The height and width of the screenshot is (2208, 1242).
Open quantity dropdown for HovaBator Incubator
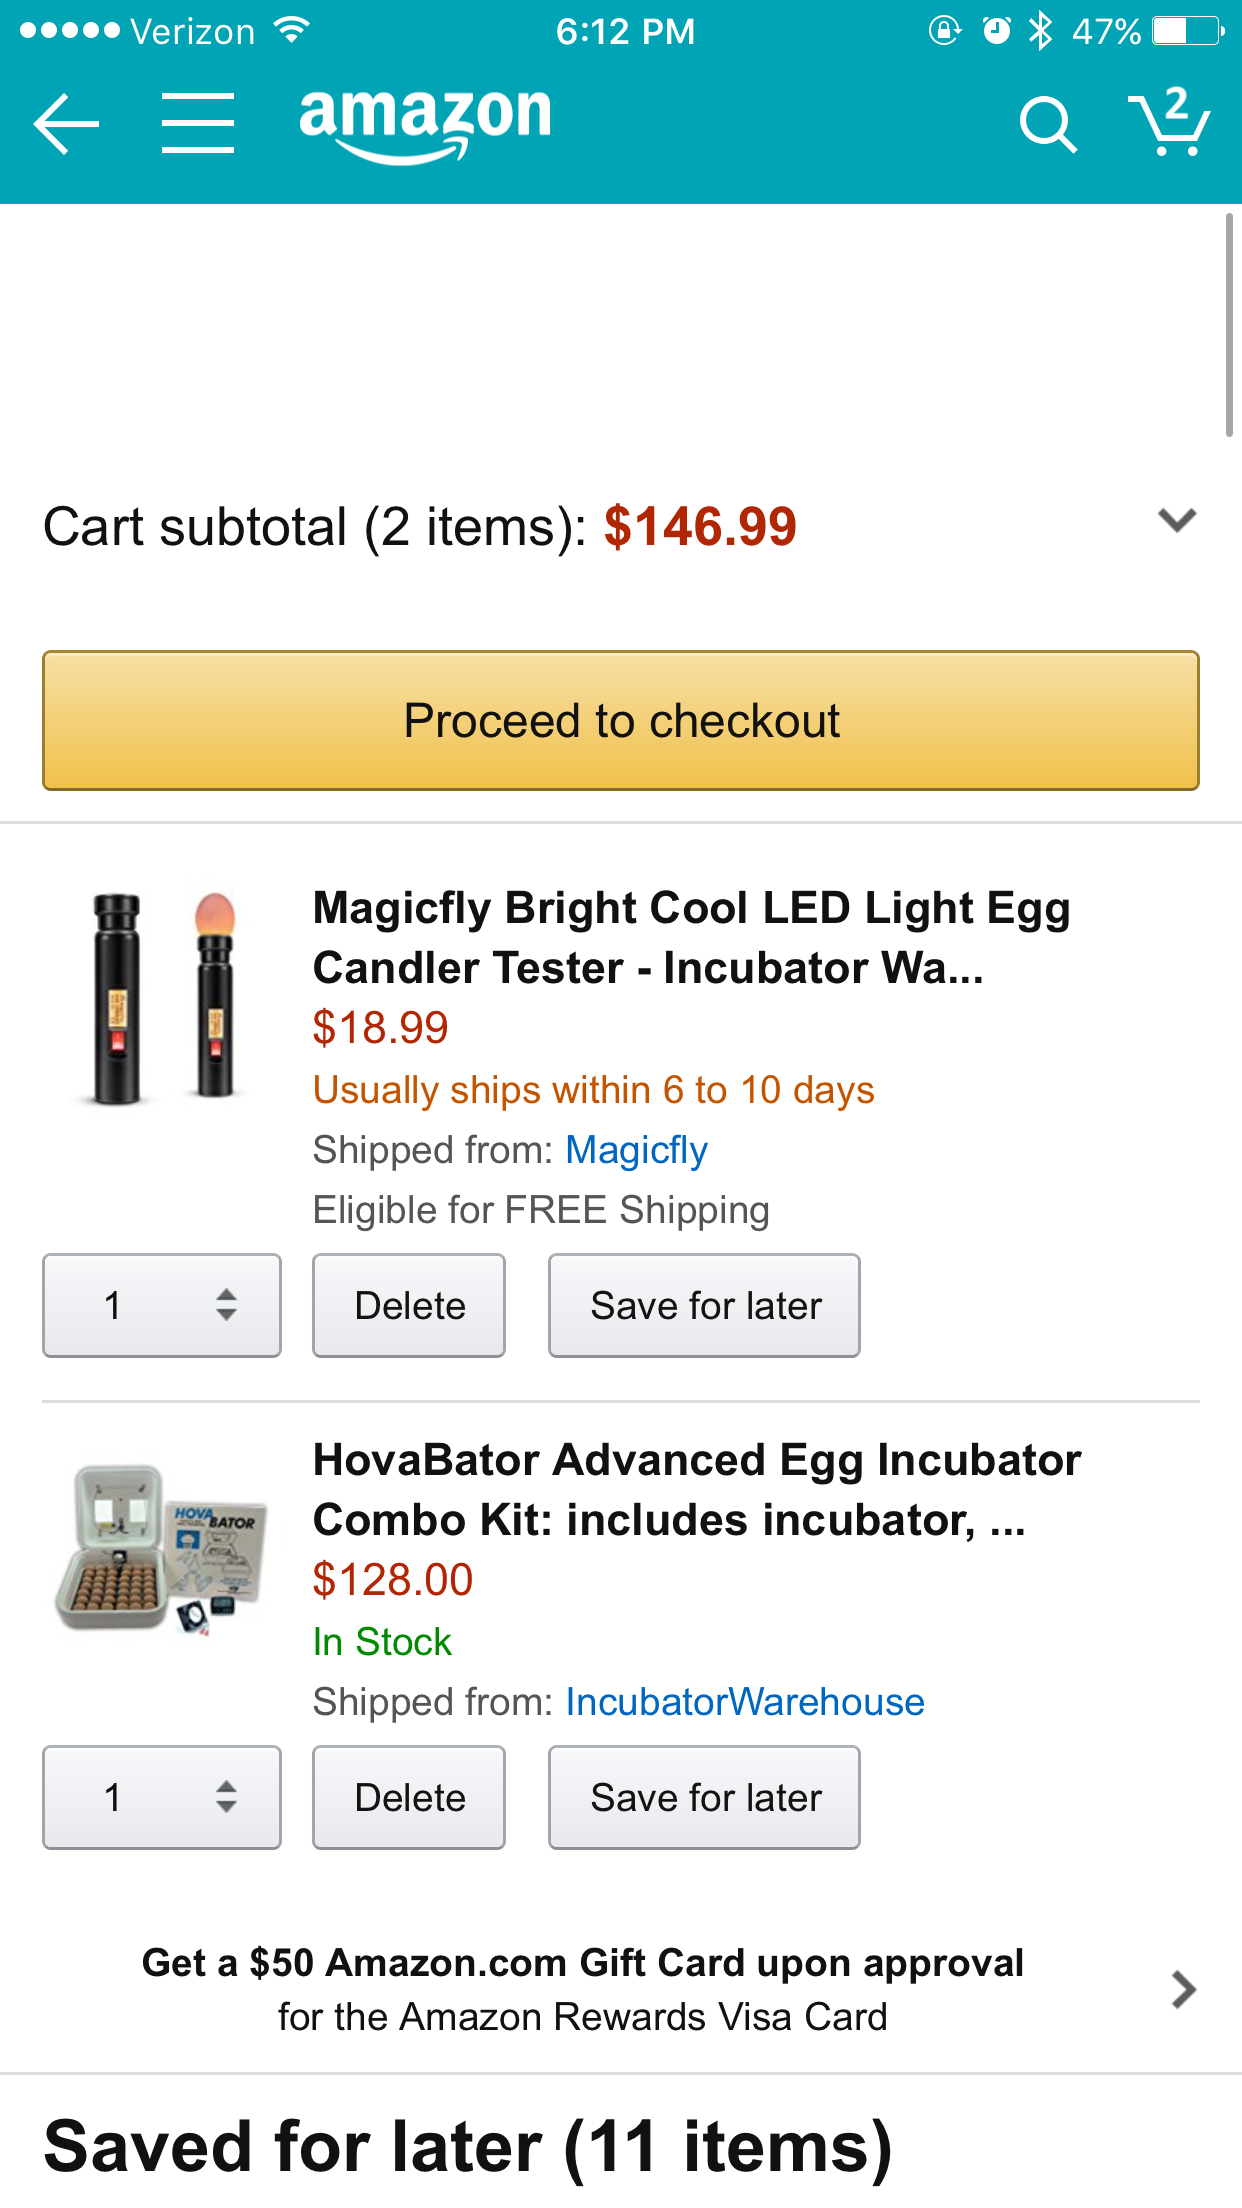tap(162, 1797)
